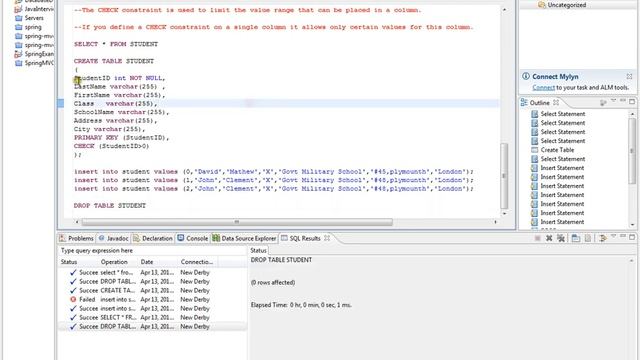Open the SQL Results view menu arrow
The image size is (640, 360).
(613, 236)
